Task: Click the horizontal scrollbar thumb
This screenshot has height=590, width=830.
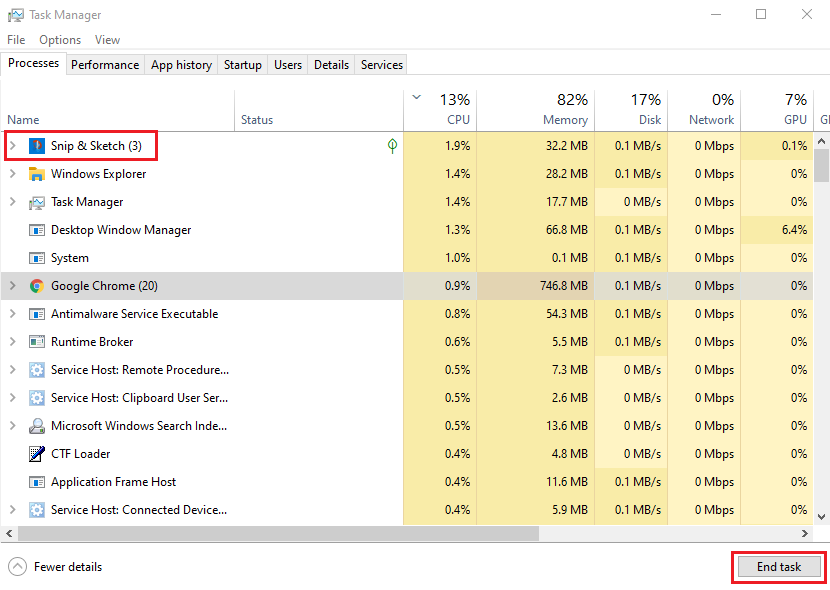Action: point(278,533)
